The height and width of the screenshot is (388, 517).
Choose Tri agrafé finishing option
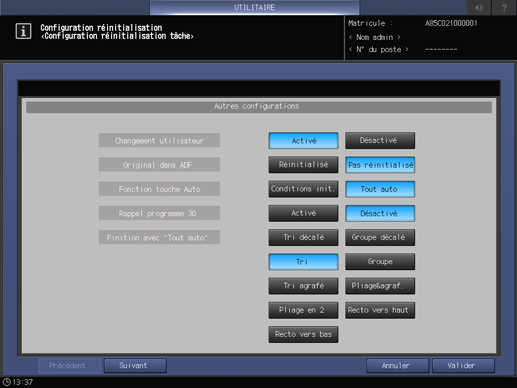(303, 286)
